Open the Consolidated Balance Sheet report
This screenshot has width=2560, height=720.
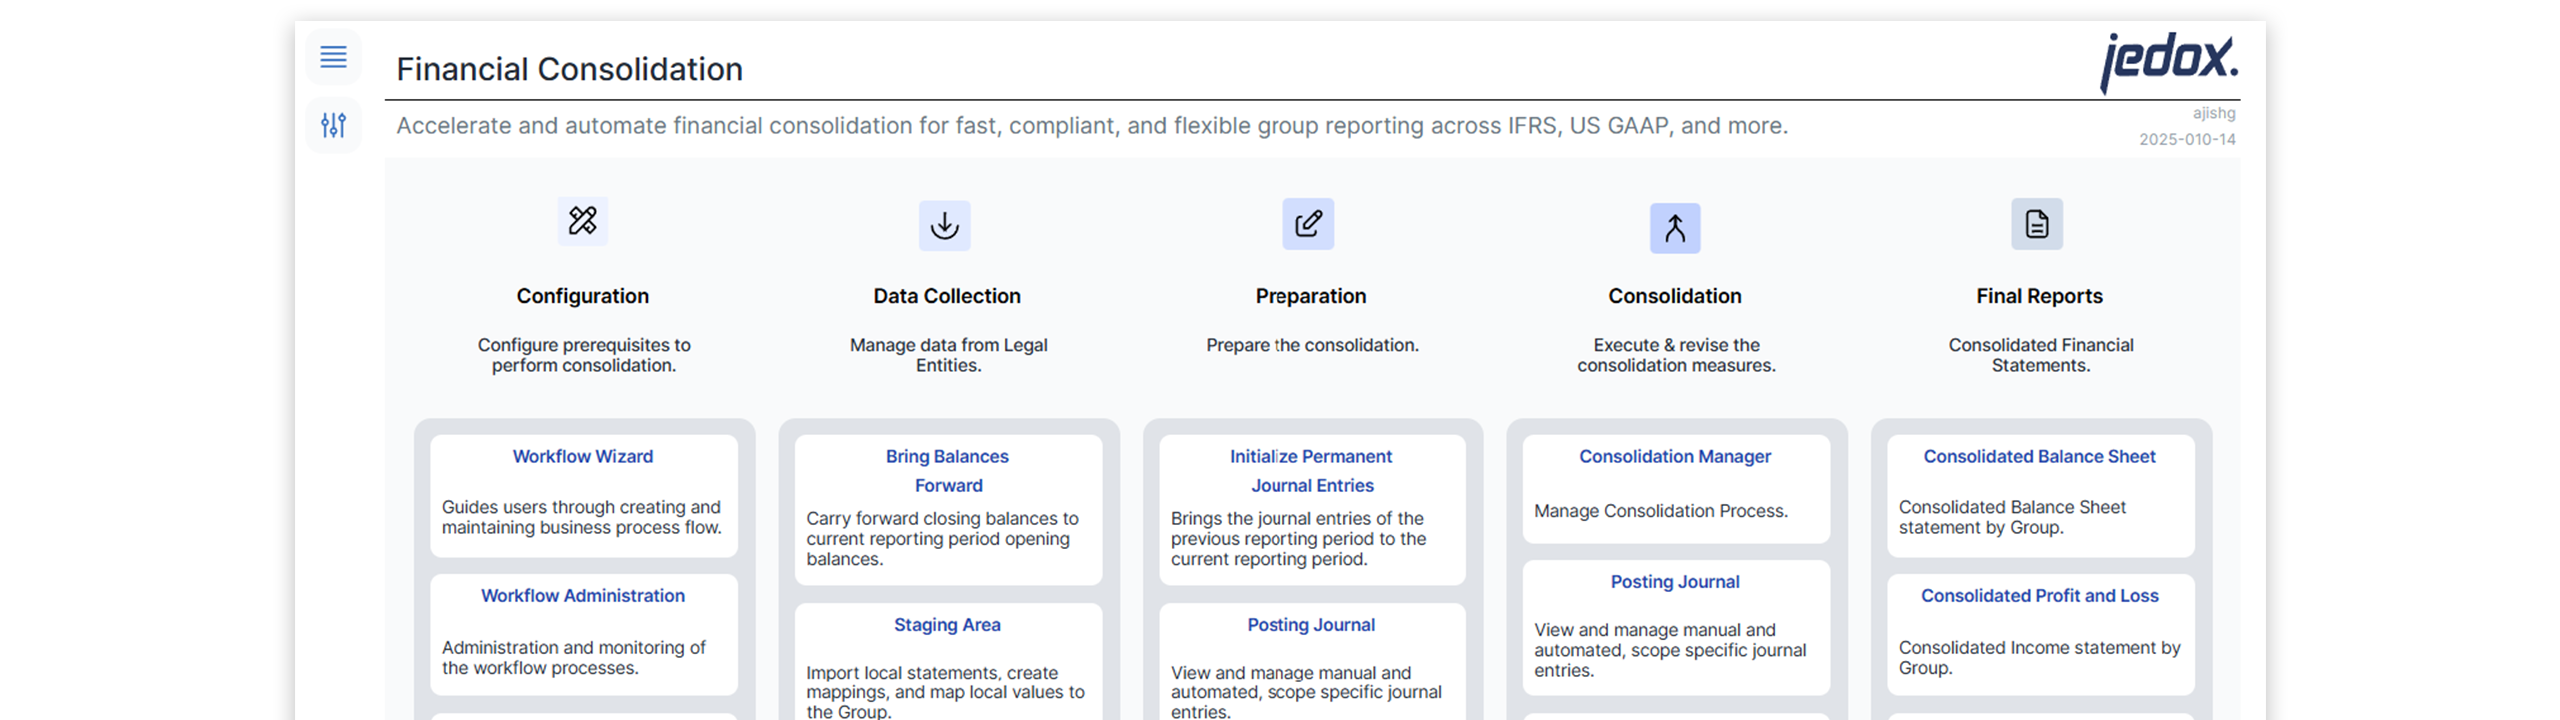tap(2039, 457)
